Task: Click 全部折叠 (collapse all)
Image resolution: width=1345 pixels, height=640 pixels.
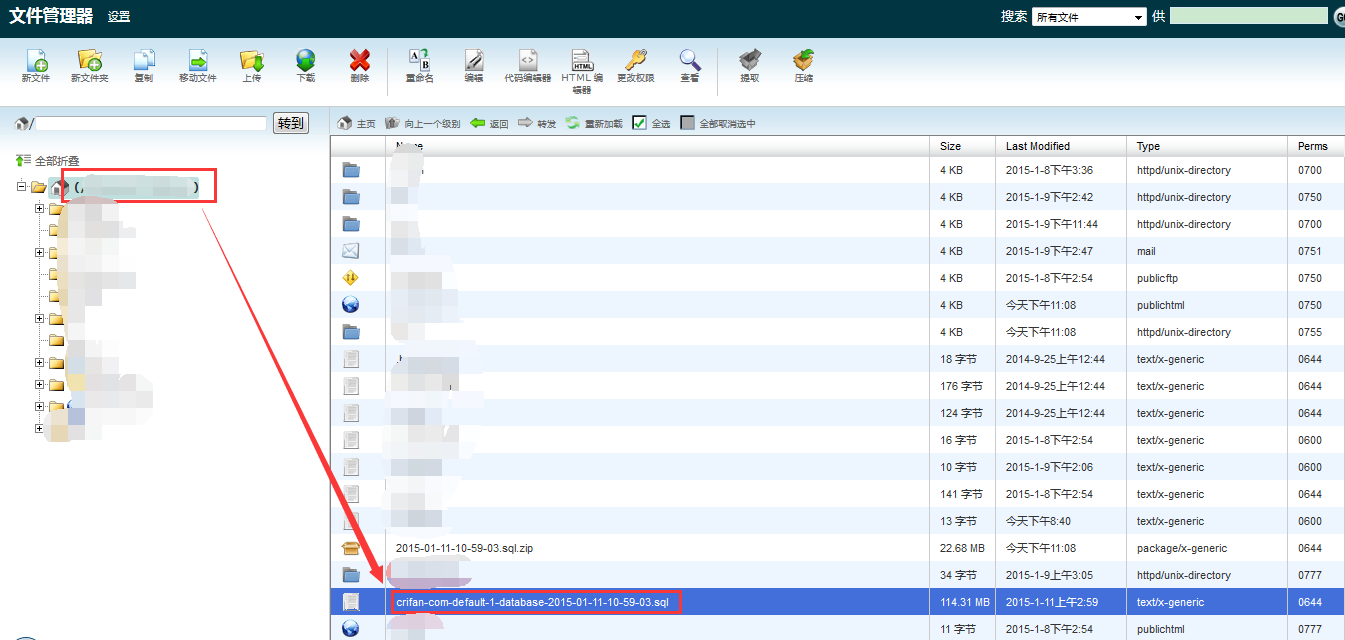Action: pyautogui.click(x=48, y=160)
